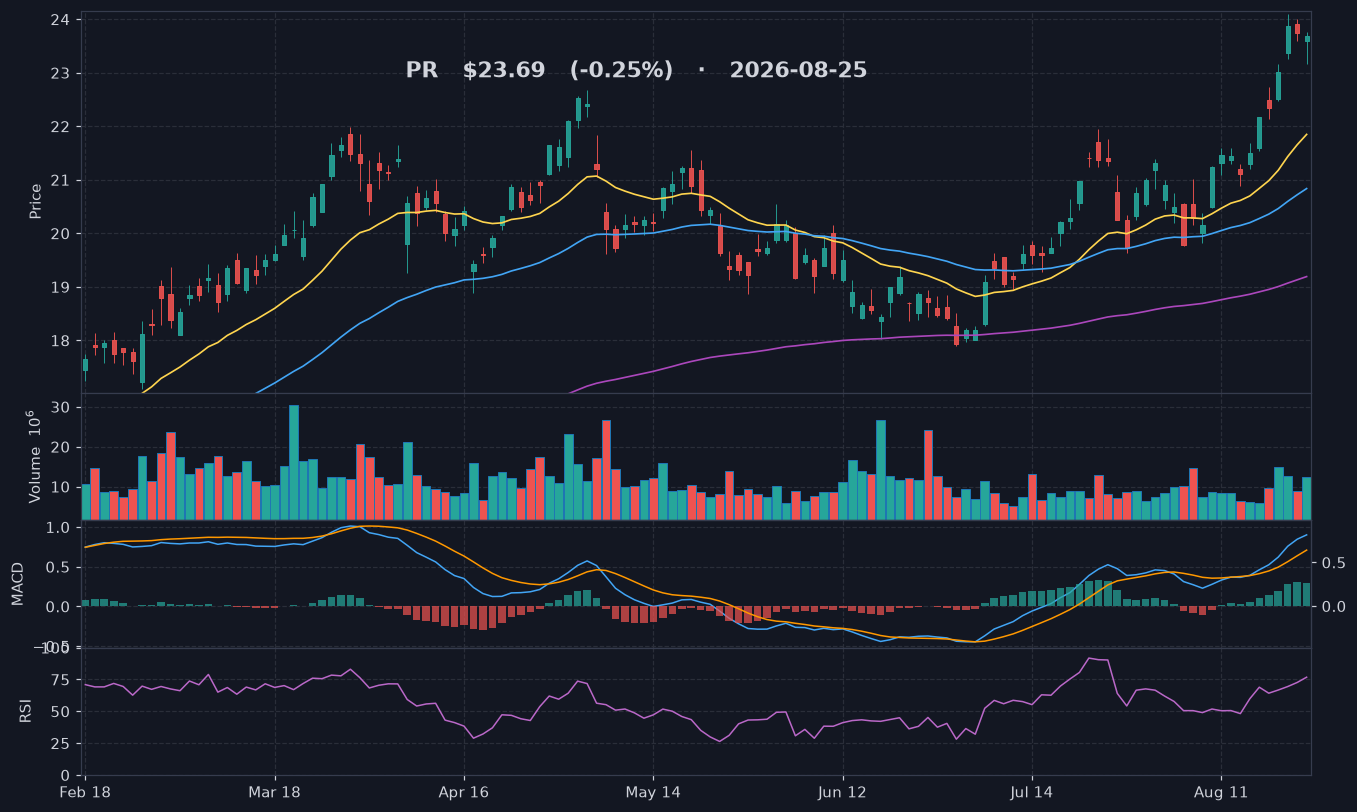Click the 1.0 tick on the MACD axis

coord(58,527)
